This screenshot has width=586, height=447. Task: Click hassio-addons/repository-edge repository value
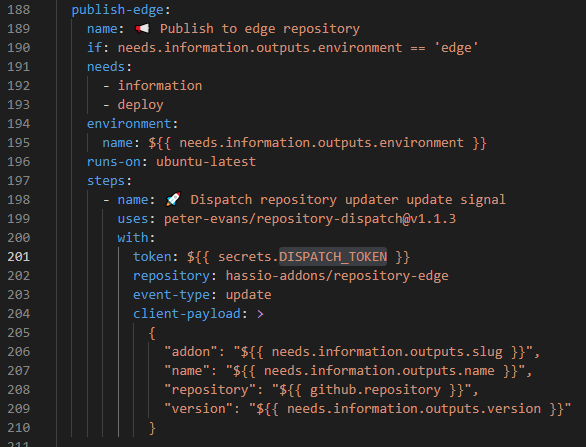click(337, 276)
